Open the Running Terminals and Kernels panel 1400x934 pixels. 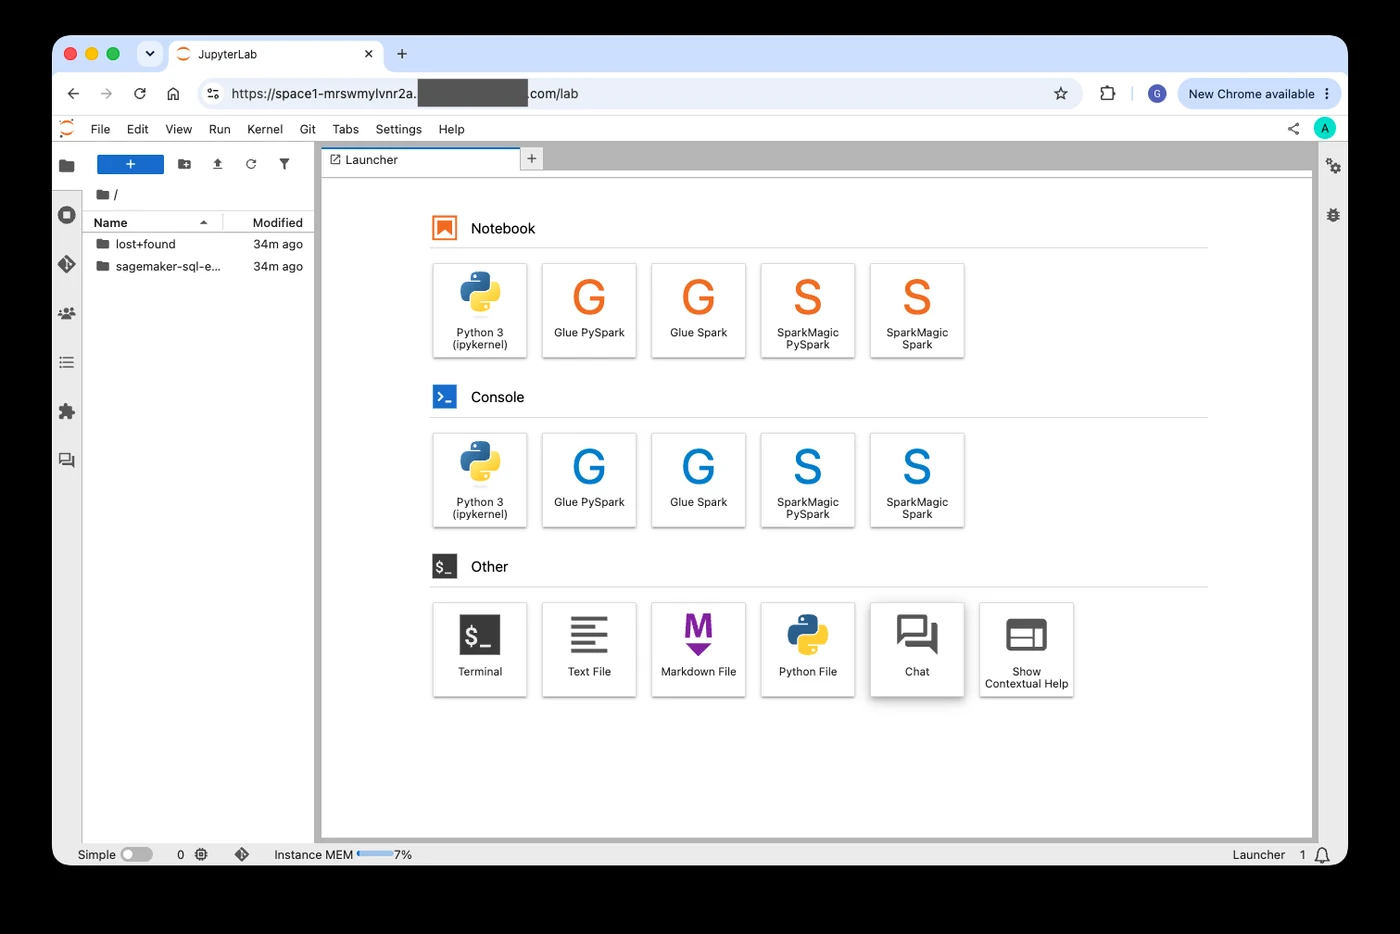[x=67, y=215]
